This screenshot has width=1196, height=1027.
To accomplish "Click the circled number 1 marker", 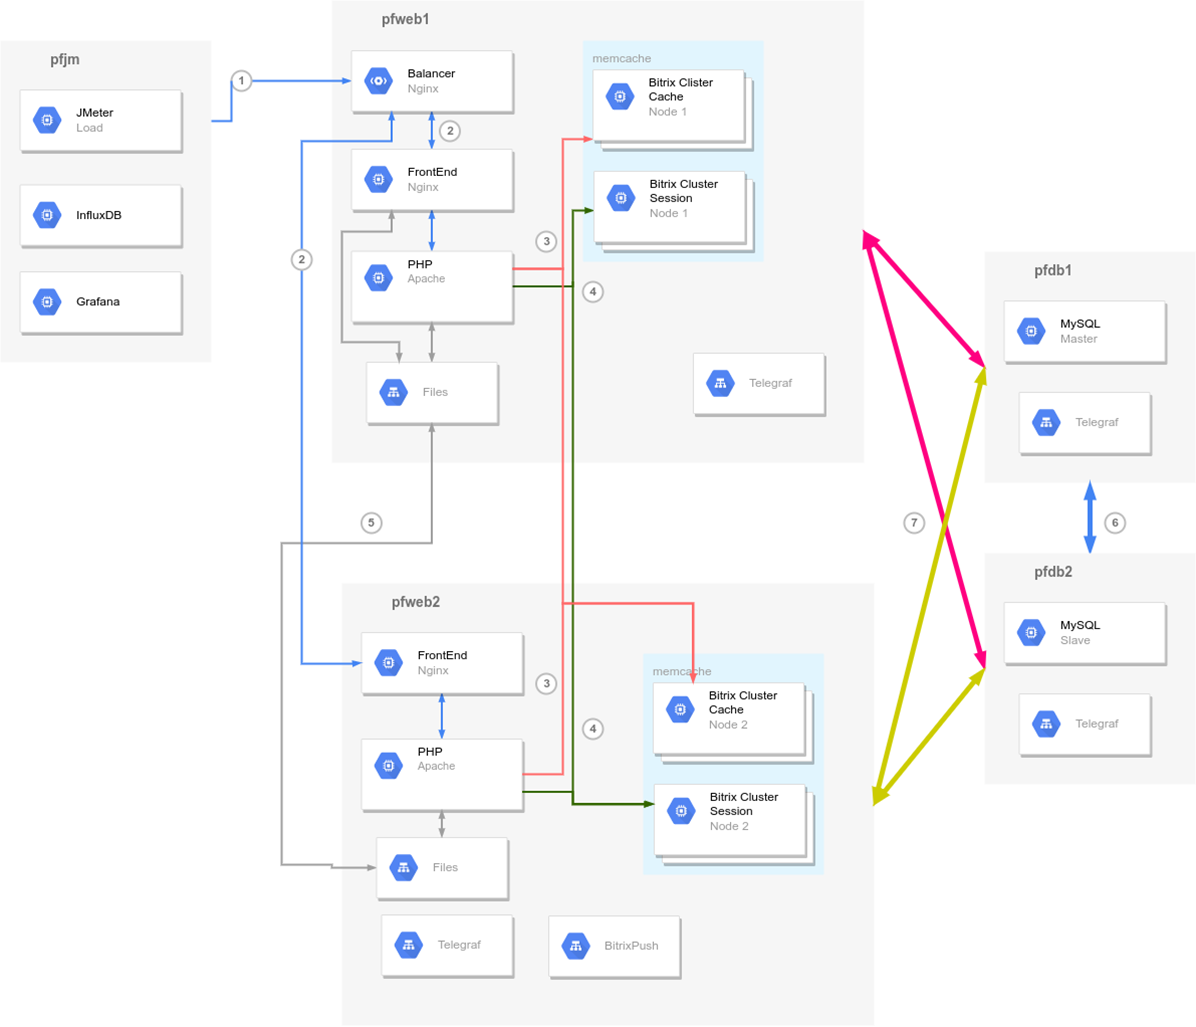I will tap(240, 80).
